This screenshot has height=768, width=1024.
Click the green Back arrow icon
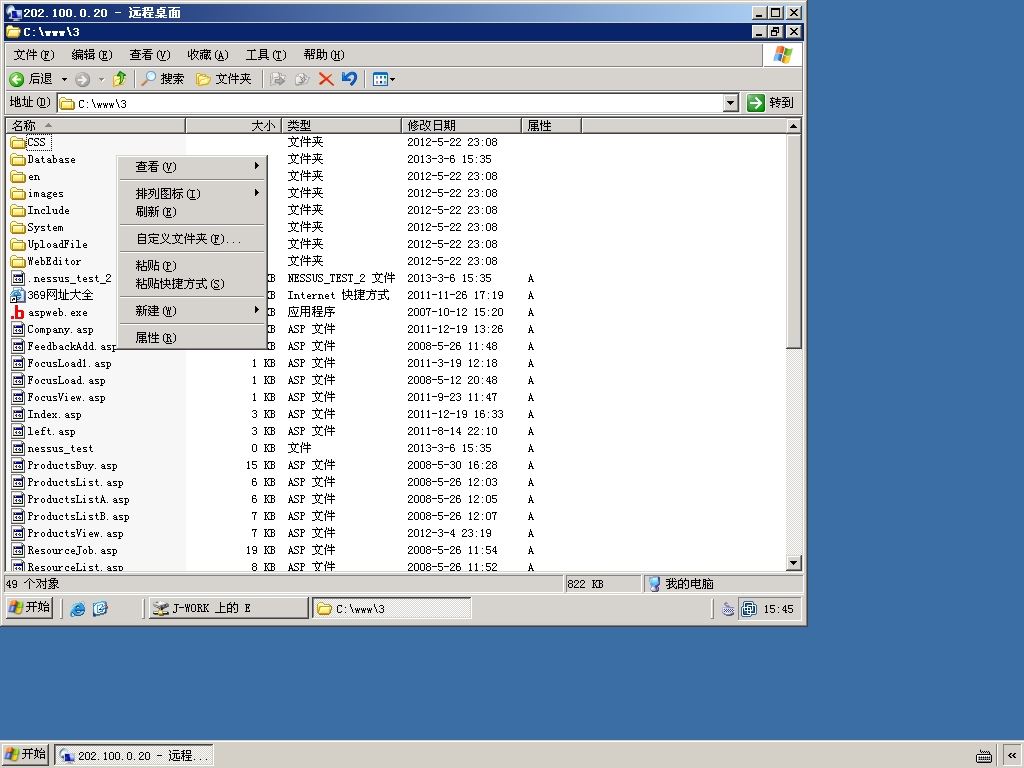coord(17,79)
